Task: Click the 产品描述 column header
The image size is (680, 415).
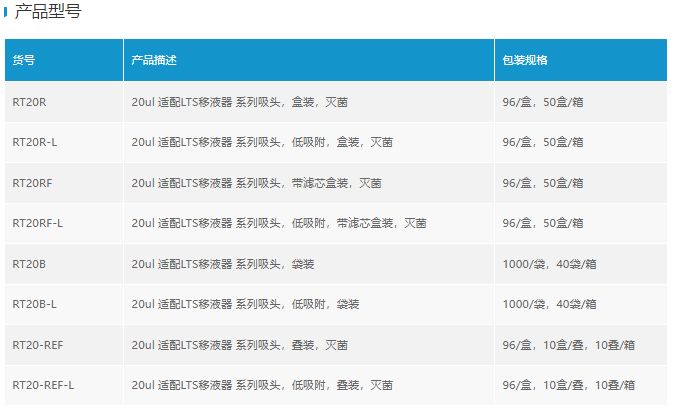Action: click(154, 60)
